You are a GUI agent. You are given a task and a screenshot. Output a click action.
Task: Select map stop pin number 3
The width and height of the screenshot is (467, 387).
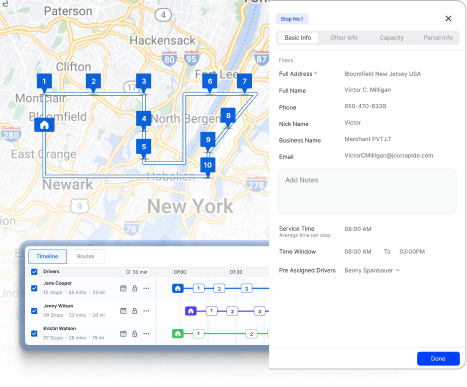click(x=144, y=81)
